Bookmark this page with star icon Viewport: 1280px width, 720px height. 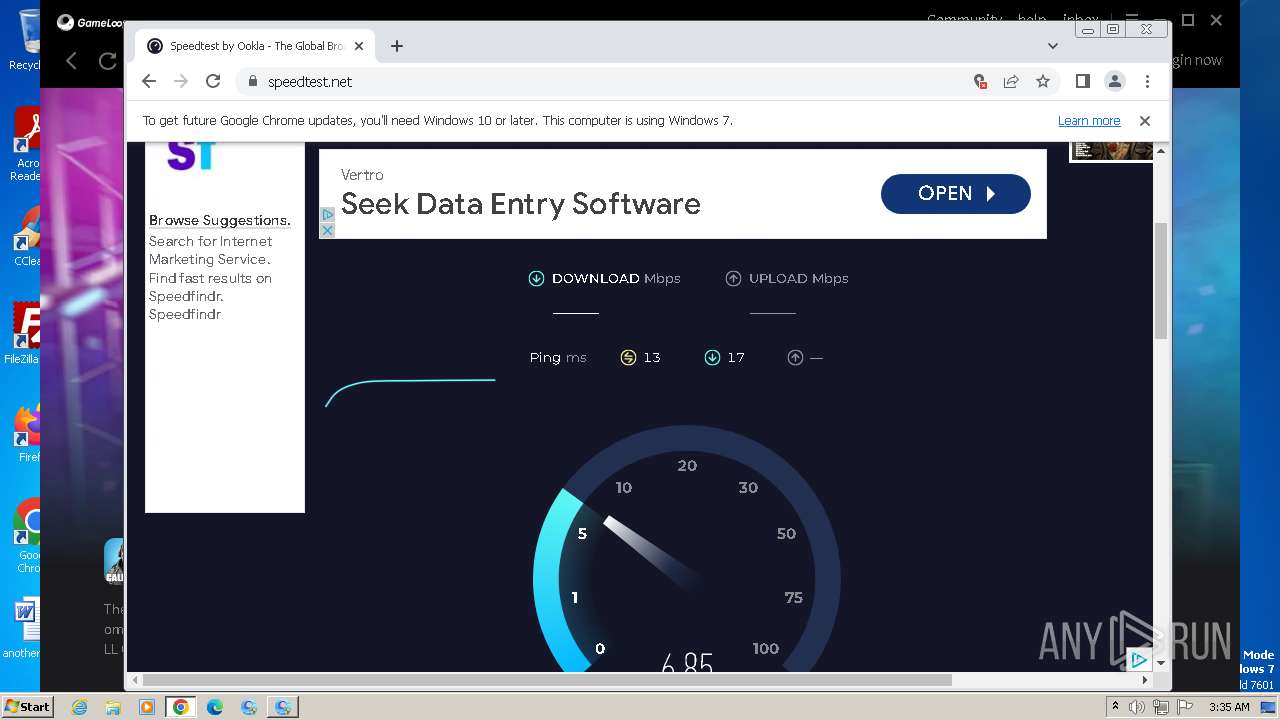(x=1043, y=82)
